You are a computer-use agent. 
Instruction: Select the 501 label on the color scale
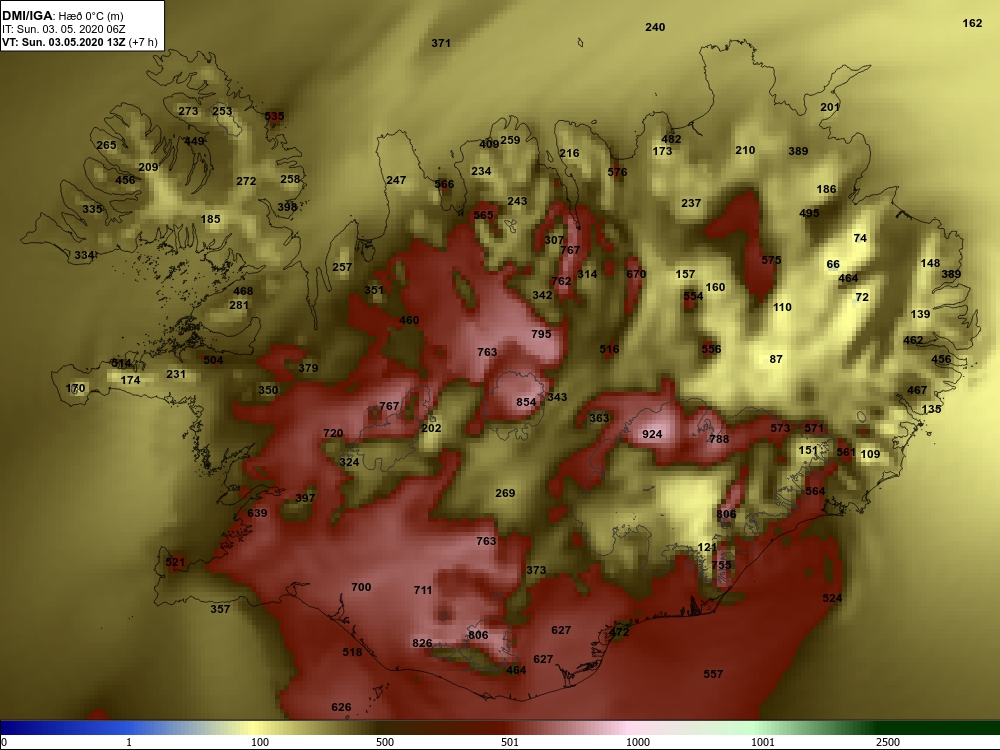click(x=510, y=742)
